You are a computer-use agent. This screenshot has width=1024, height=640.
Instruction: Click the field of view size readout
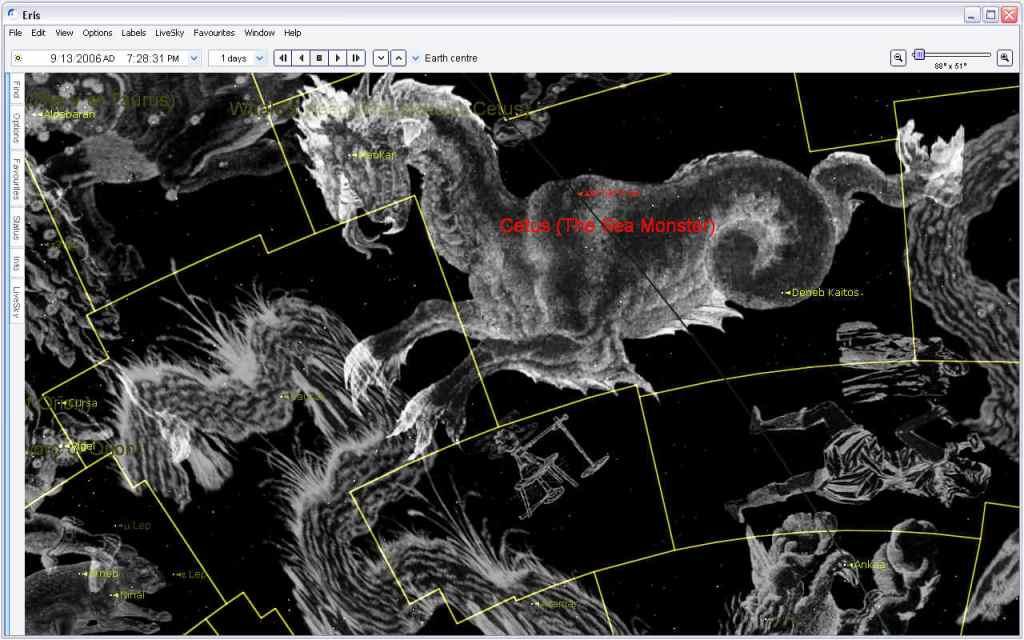click(x=950, y=66)
